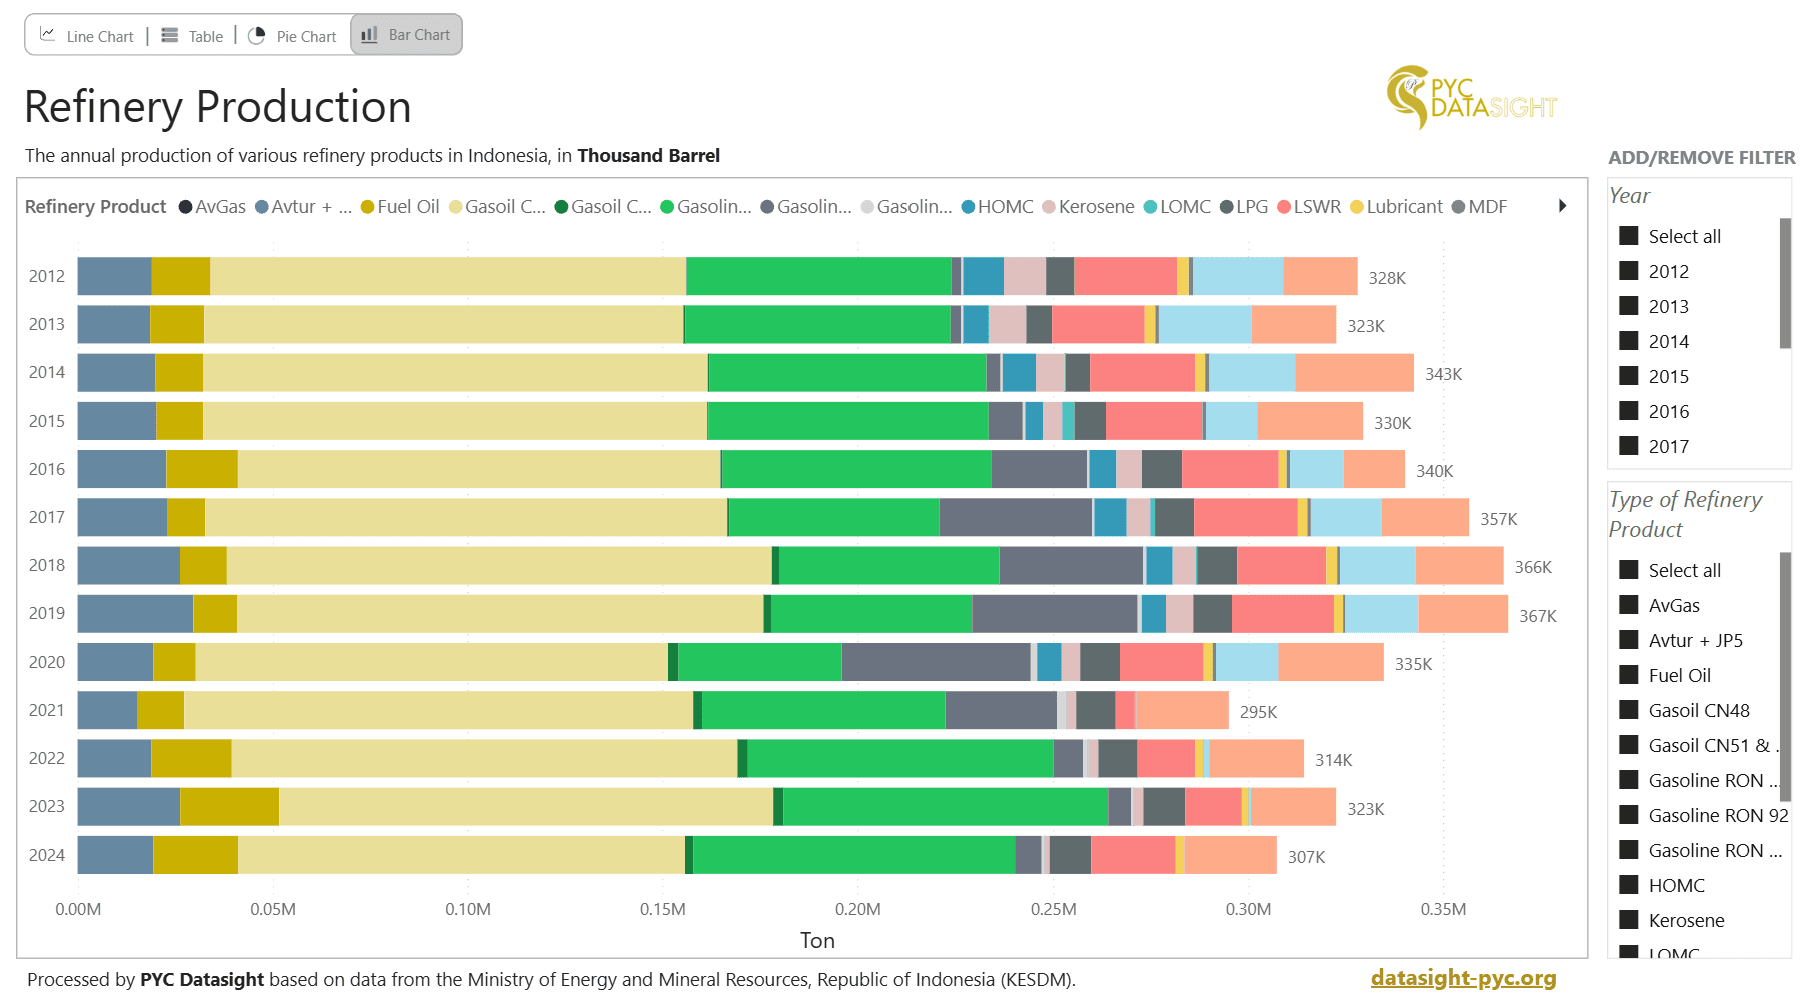Tick the Gasoline RON 92 checkbox

point(1629,815)
